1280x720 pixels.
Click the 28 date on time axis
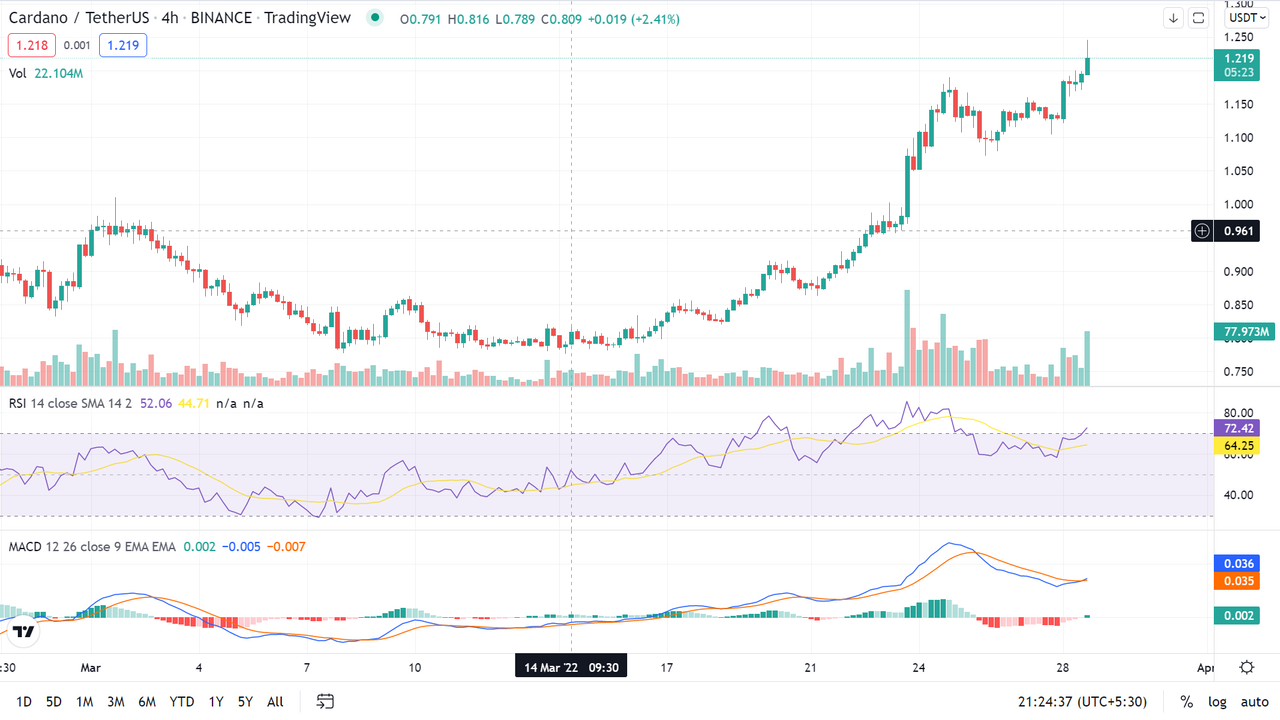1064,667
